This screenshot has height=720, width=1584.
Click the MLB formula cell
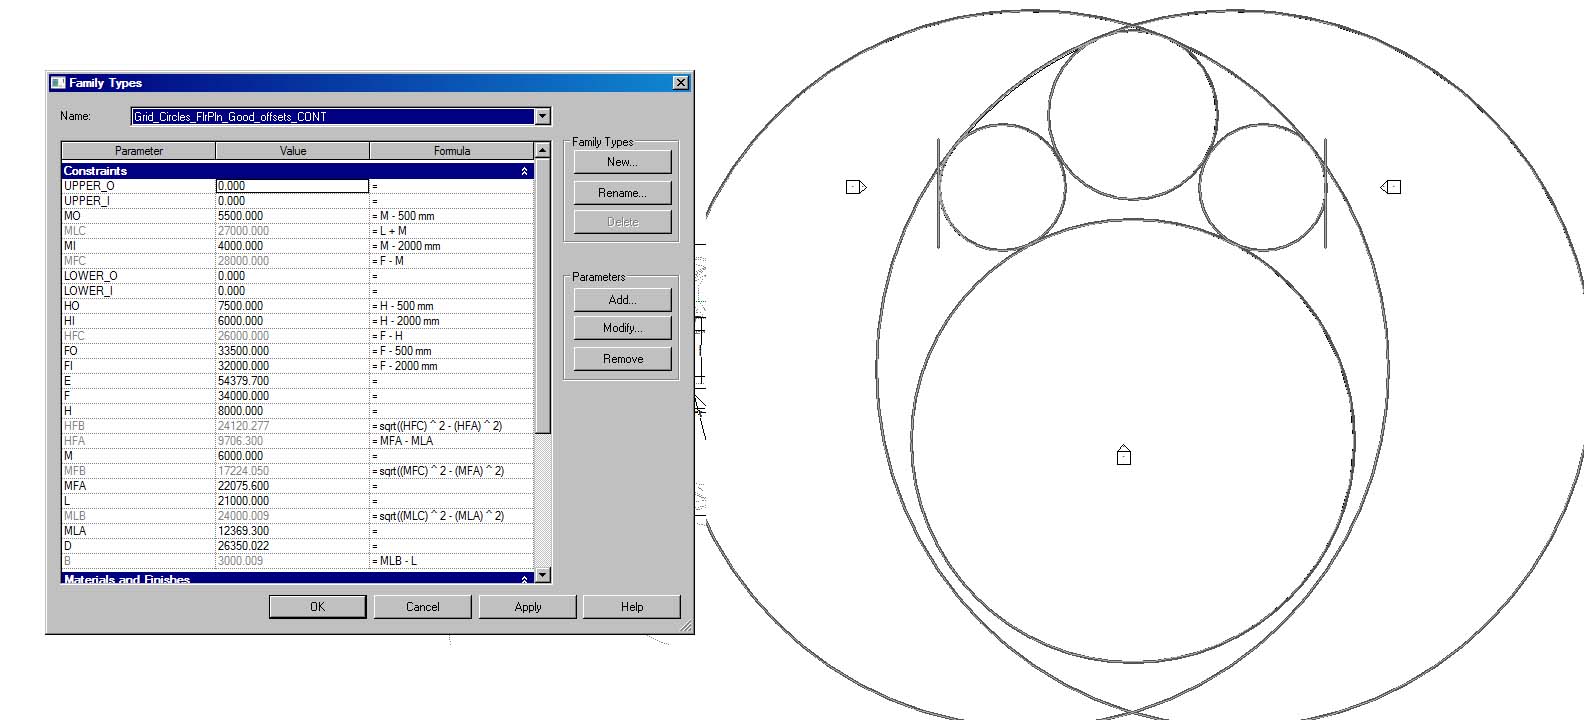pyautogui.click(x=452, y=516)
